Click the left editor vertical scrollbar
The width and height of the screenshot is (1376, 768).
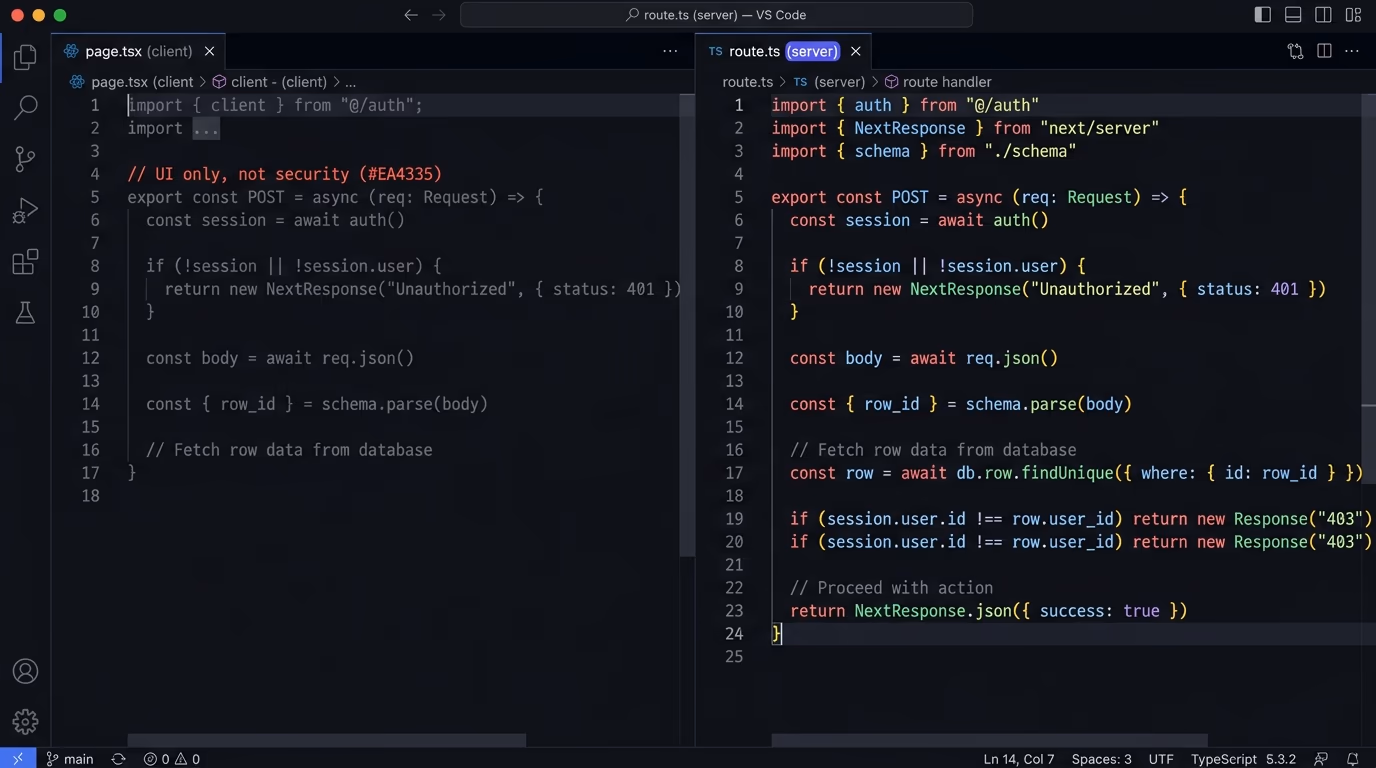tap(687, 325)
